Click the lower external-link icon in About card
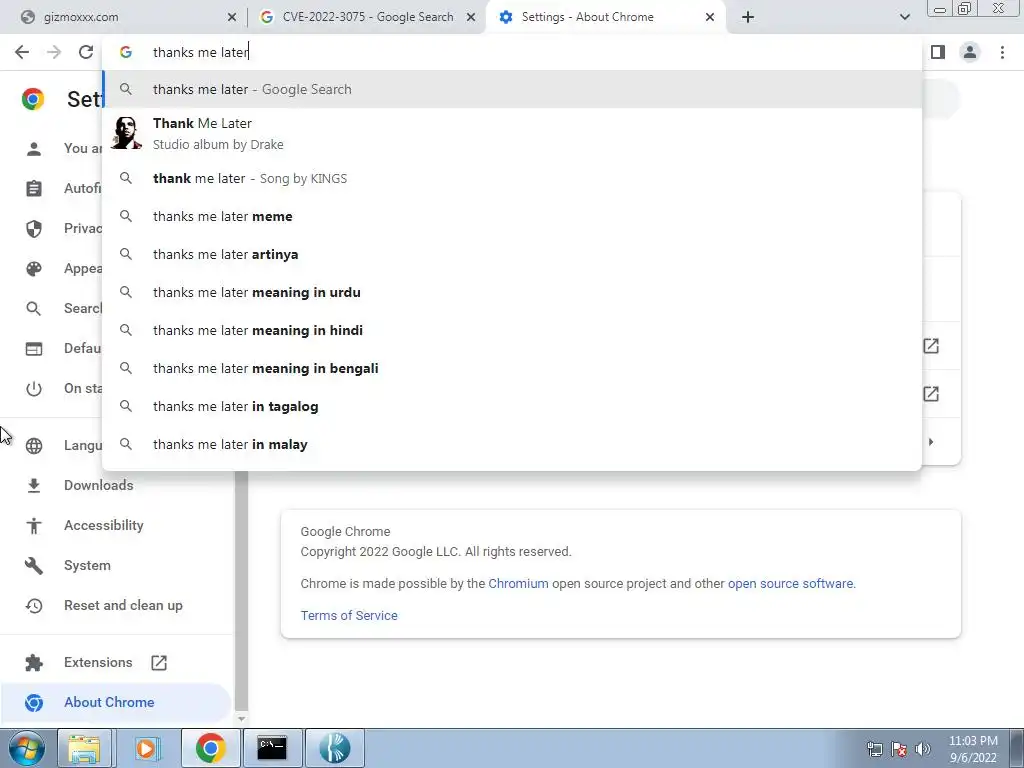Image resolution: width=1024 pixels, height=768 pixels. [x=931, y=394]
